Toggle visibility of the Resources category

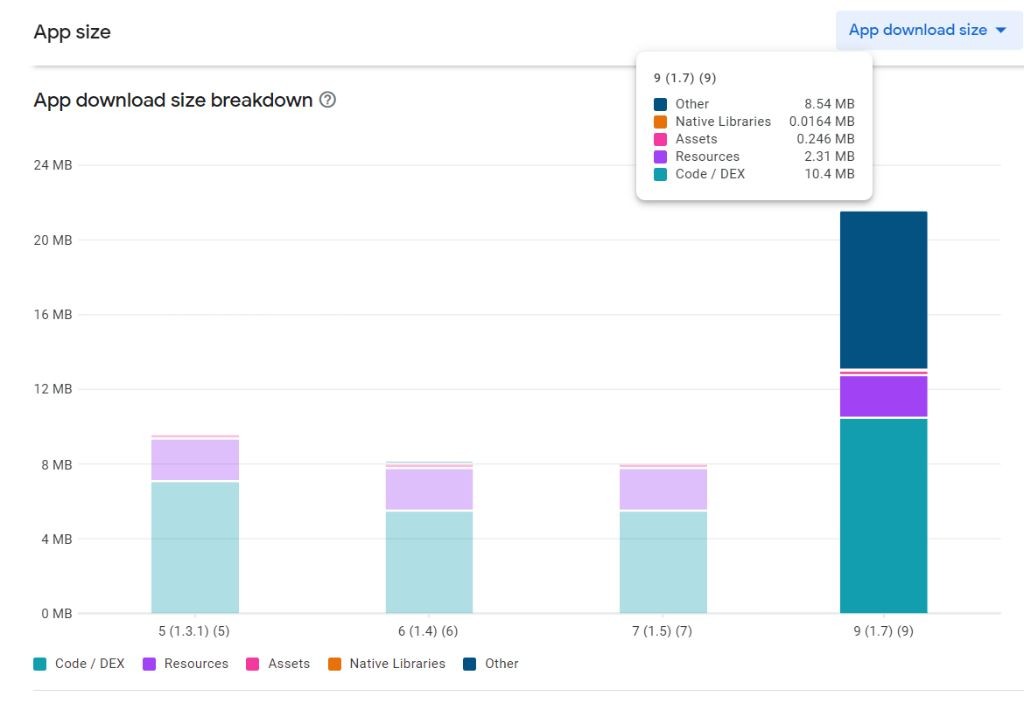186,663
